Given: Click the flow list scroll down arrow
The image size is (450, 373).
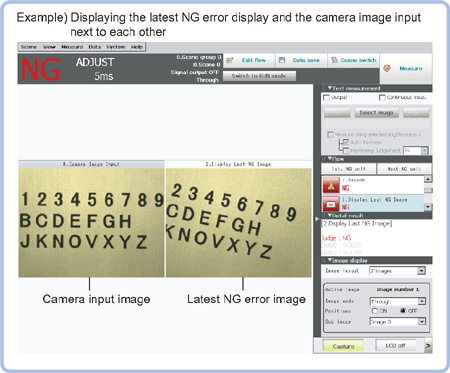Looking at the screenshot, I should tap(428, 207).
